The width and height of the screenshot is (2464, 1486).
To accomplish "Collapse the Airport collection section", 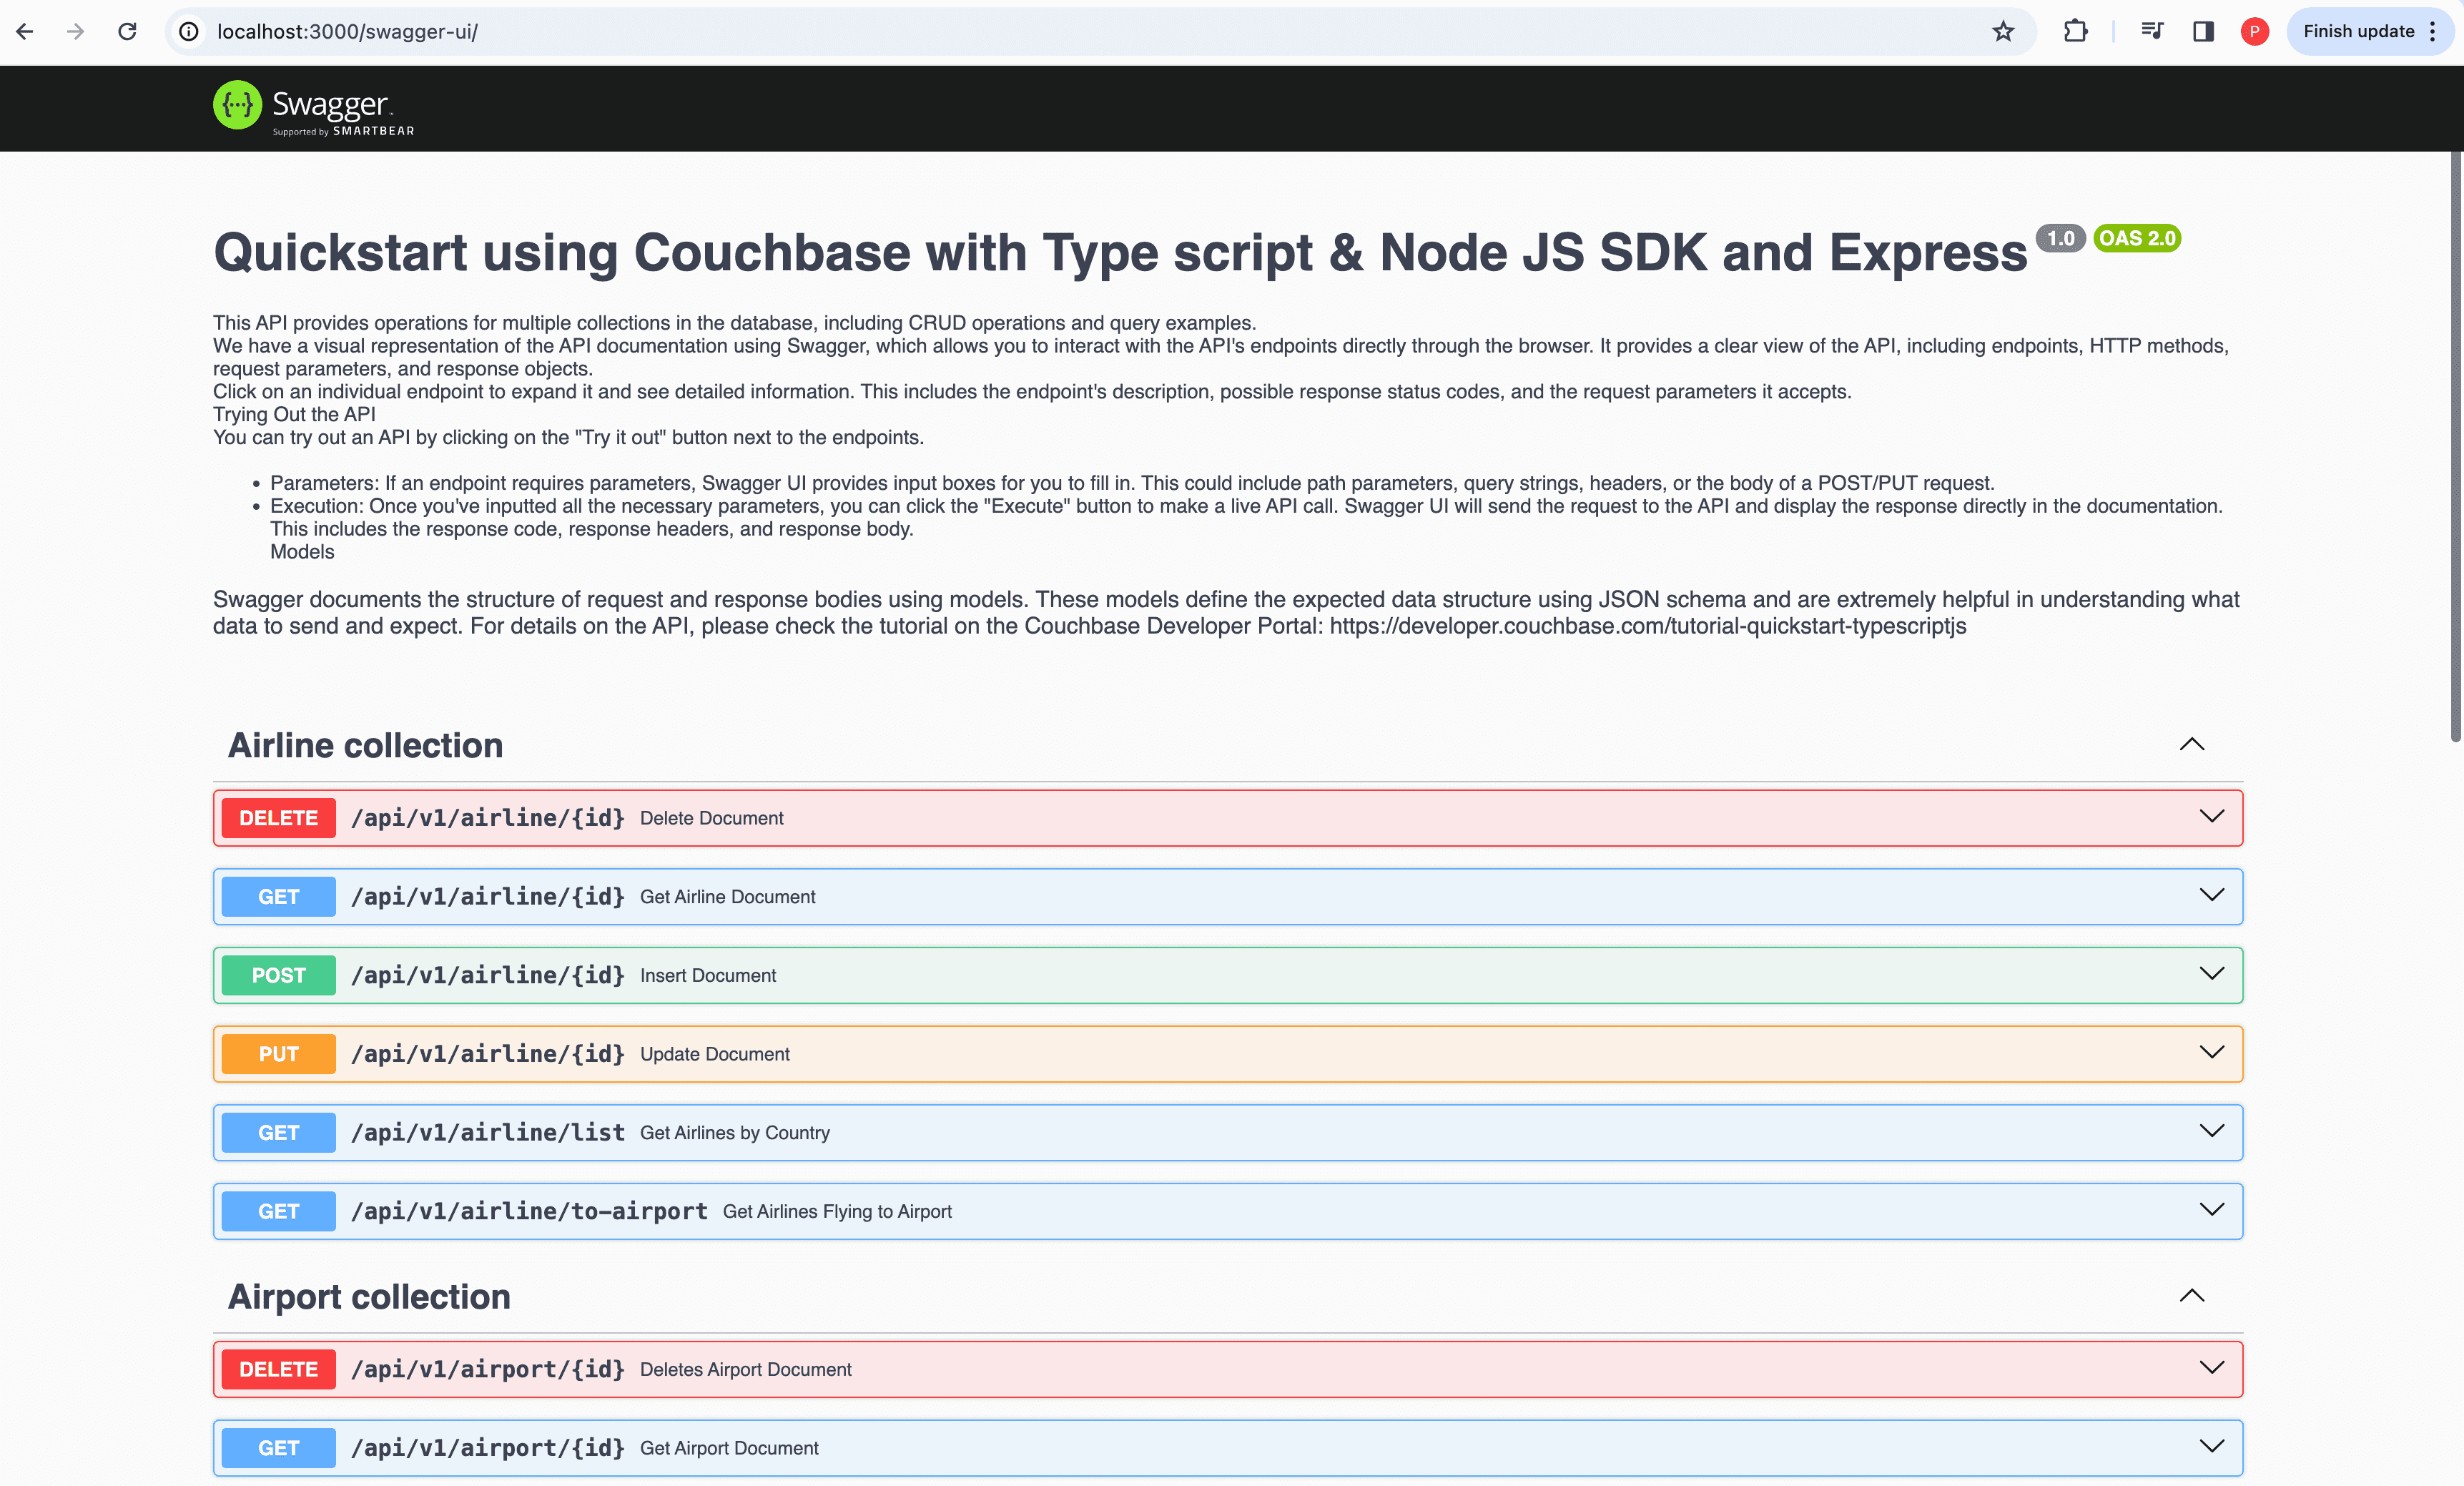I will (2191, 1296).
